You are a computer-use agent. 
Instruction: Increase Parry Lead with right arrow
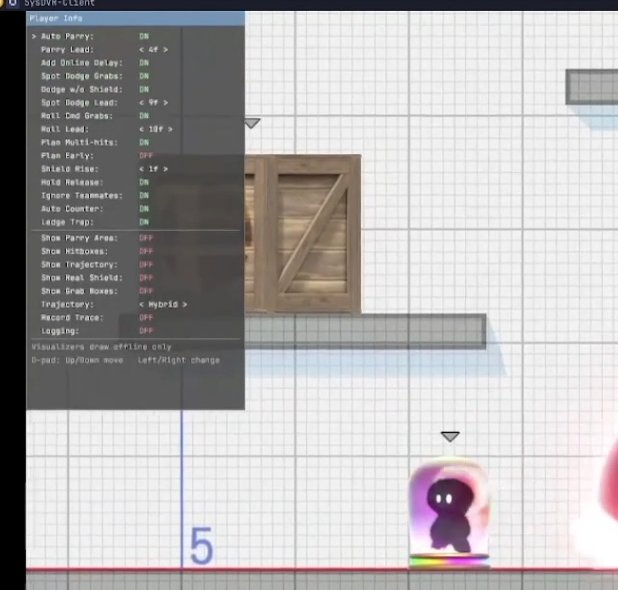[x=165, y=50]
